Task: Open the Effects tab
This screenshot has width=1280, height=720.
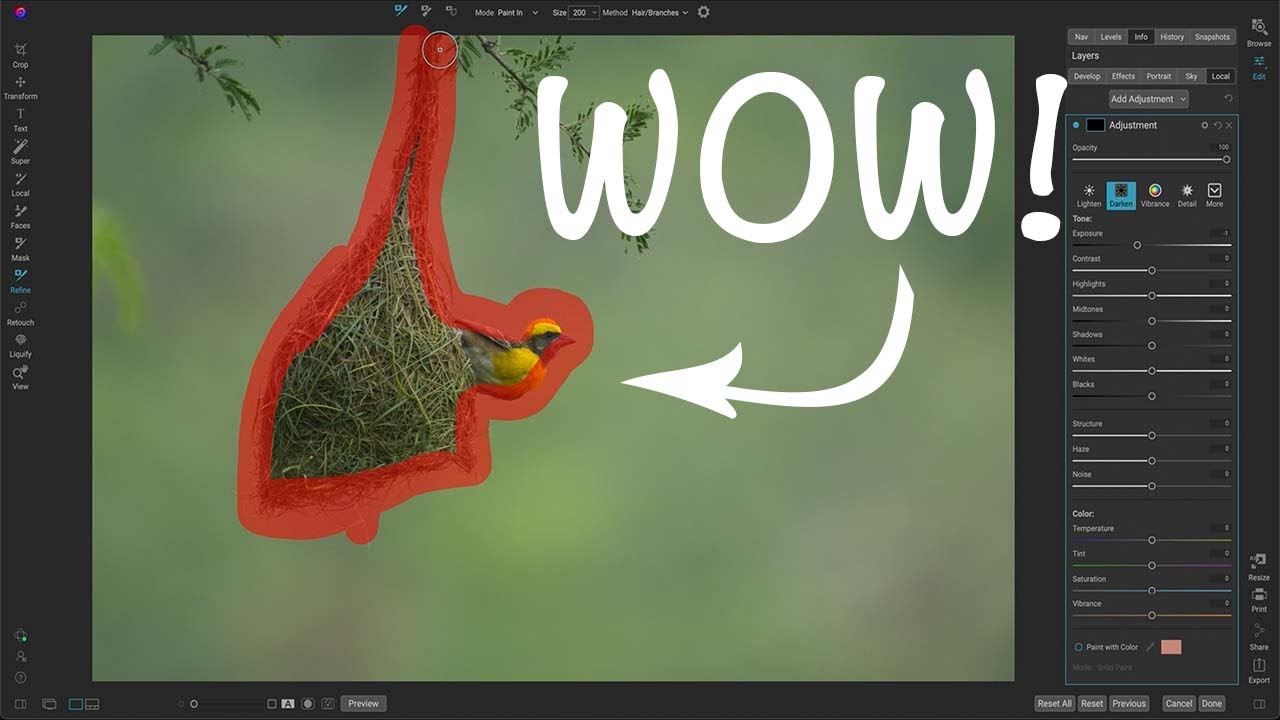Action: pyautogui.click(x=1124, y=76)
